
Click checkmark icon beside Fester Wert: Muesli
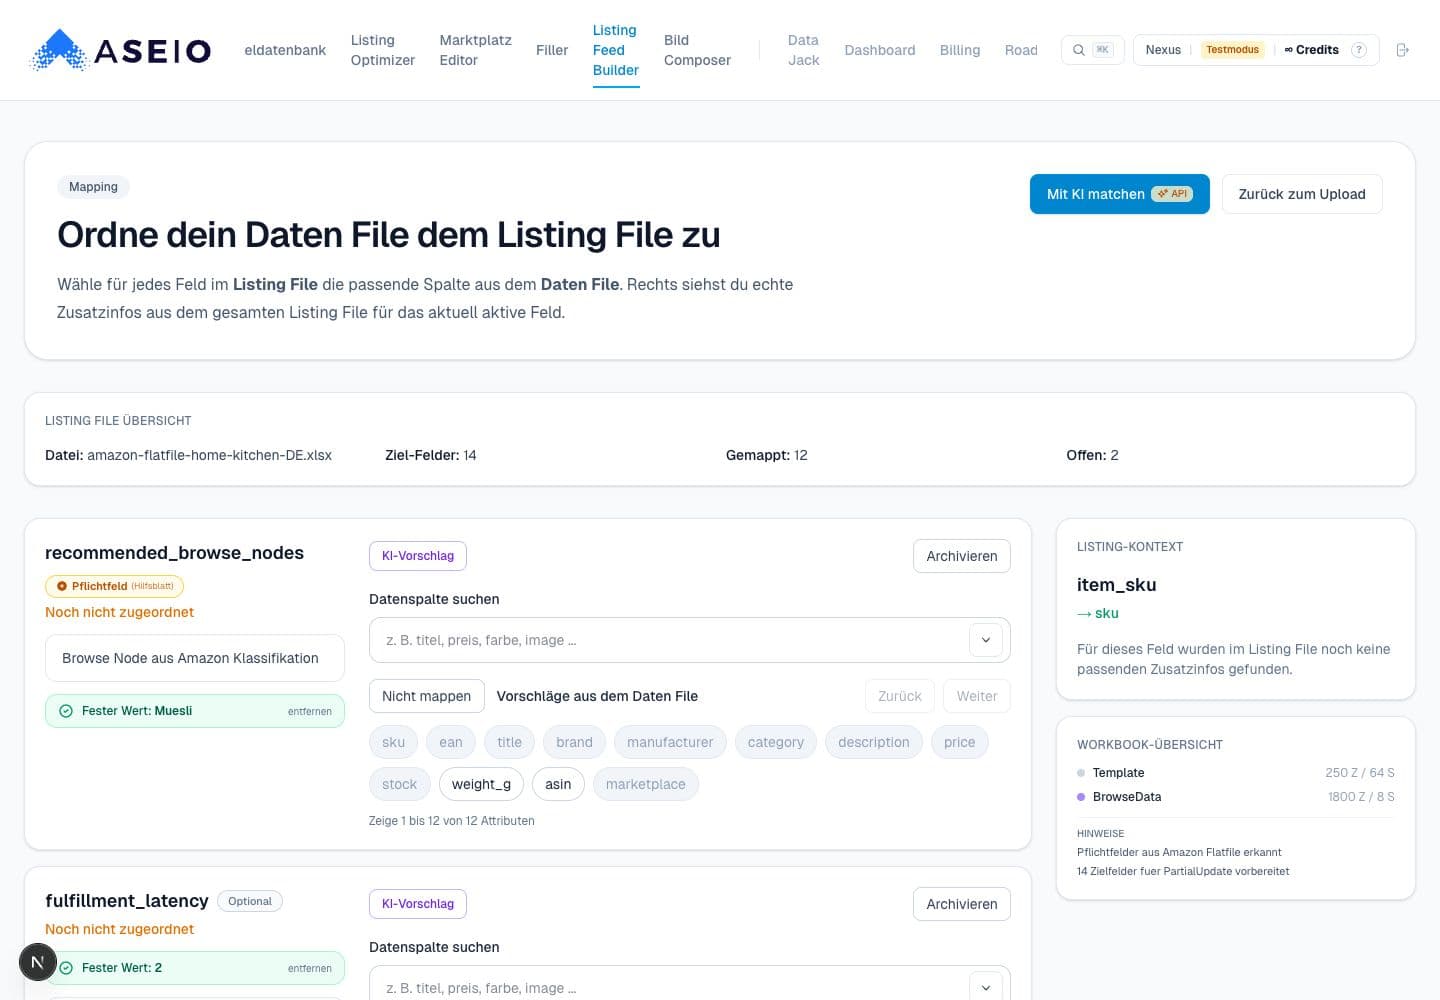coord(66,711)
